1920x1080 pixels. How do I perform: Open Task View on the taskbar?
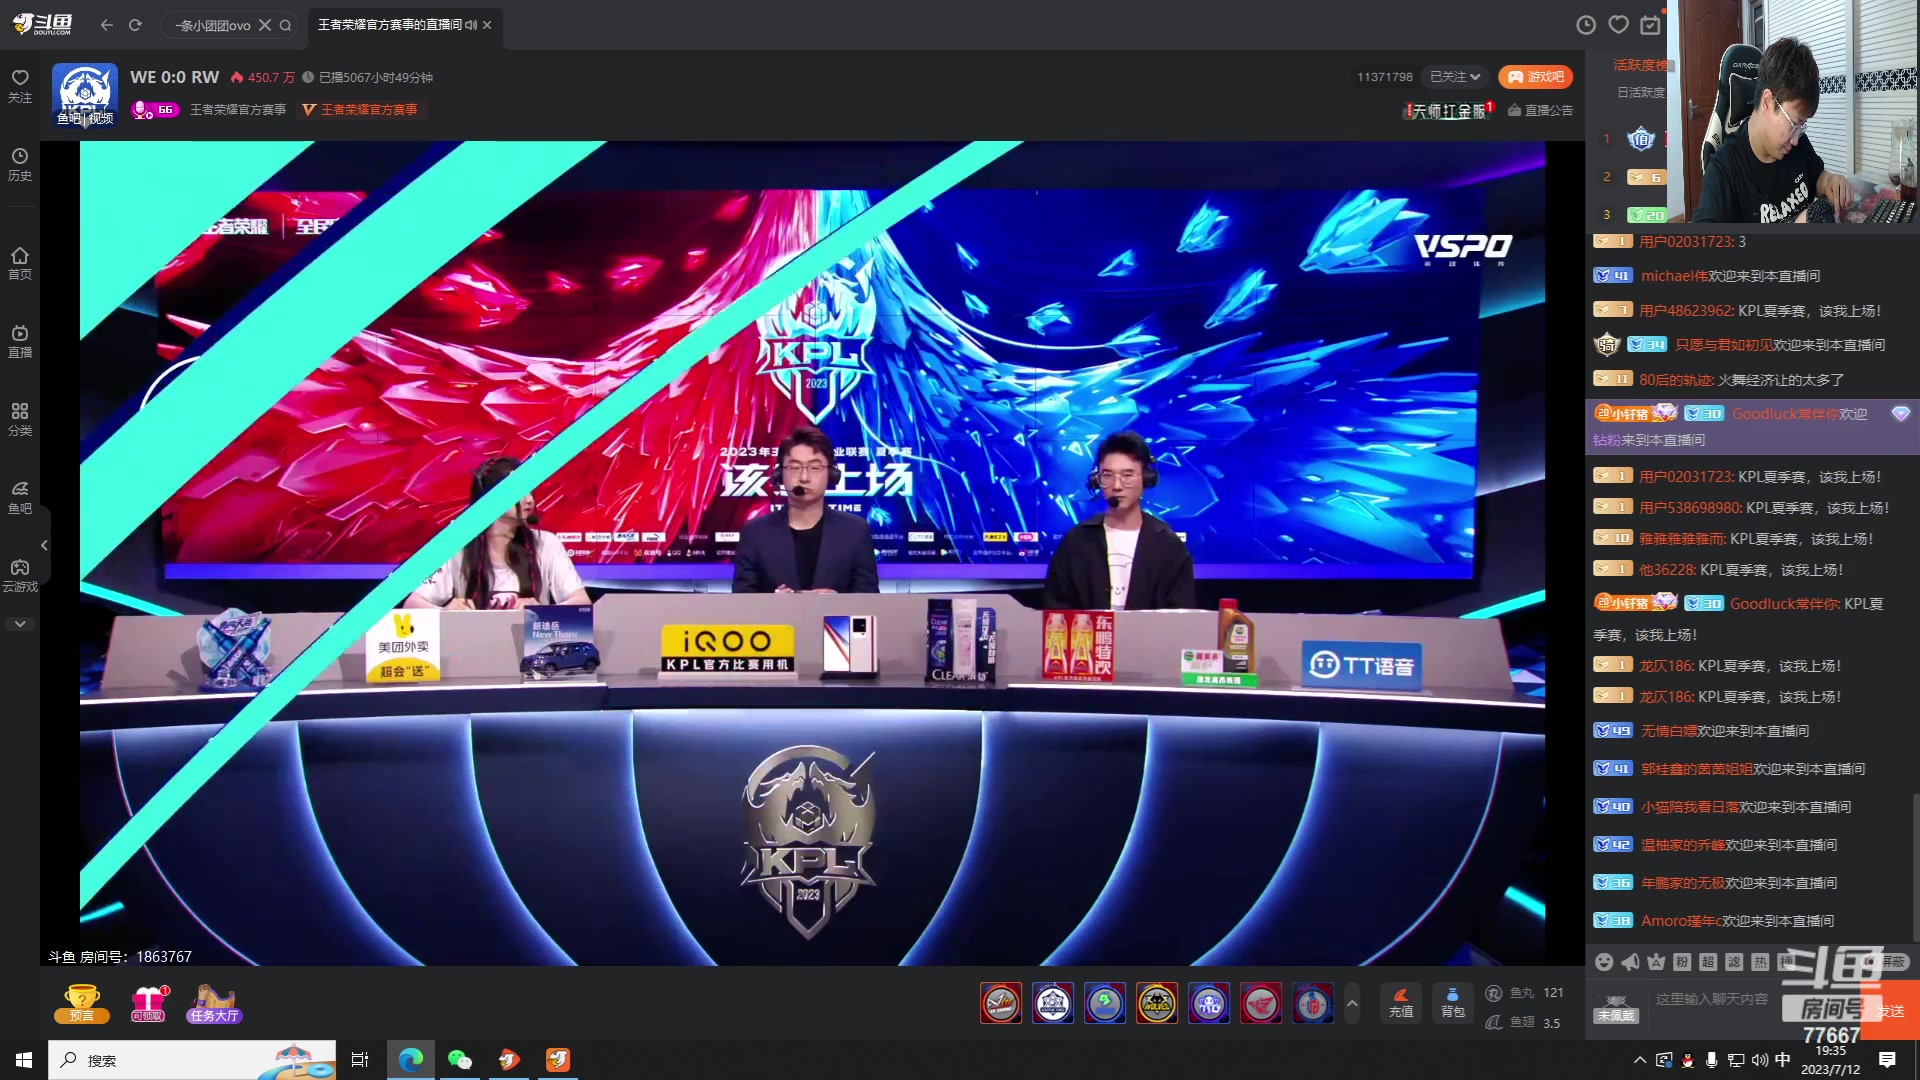pyautogui.click(x=360, y=1060)
